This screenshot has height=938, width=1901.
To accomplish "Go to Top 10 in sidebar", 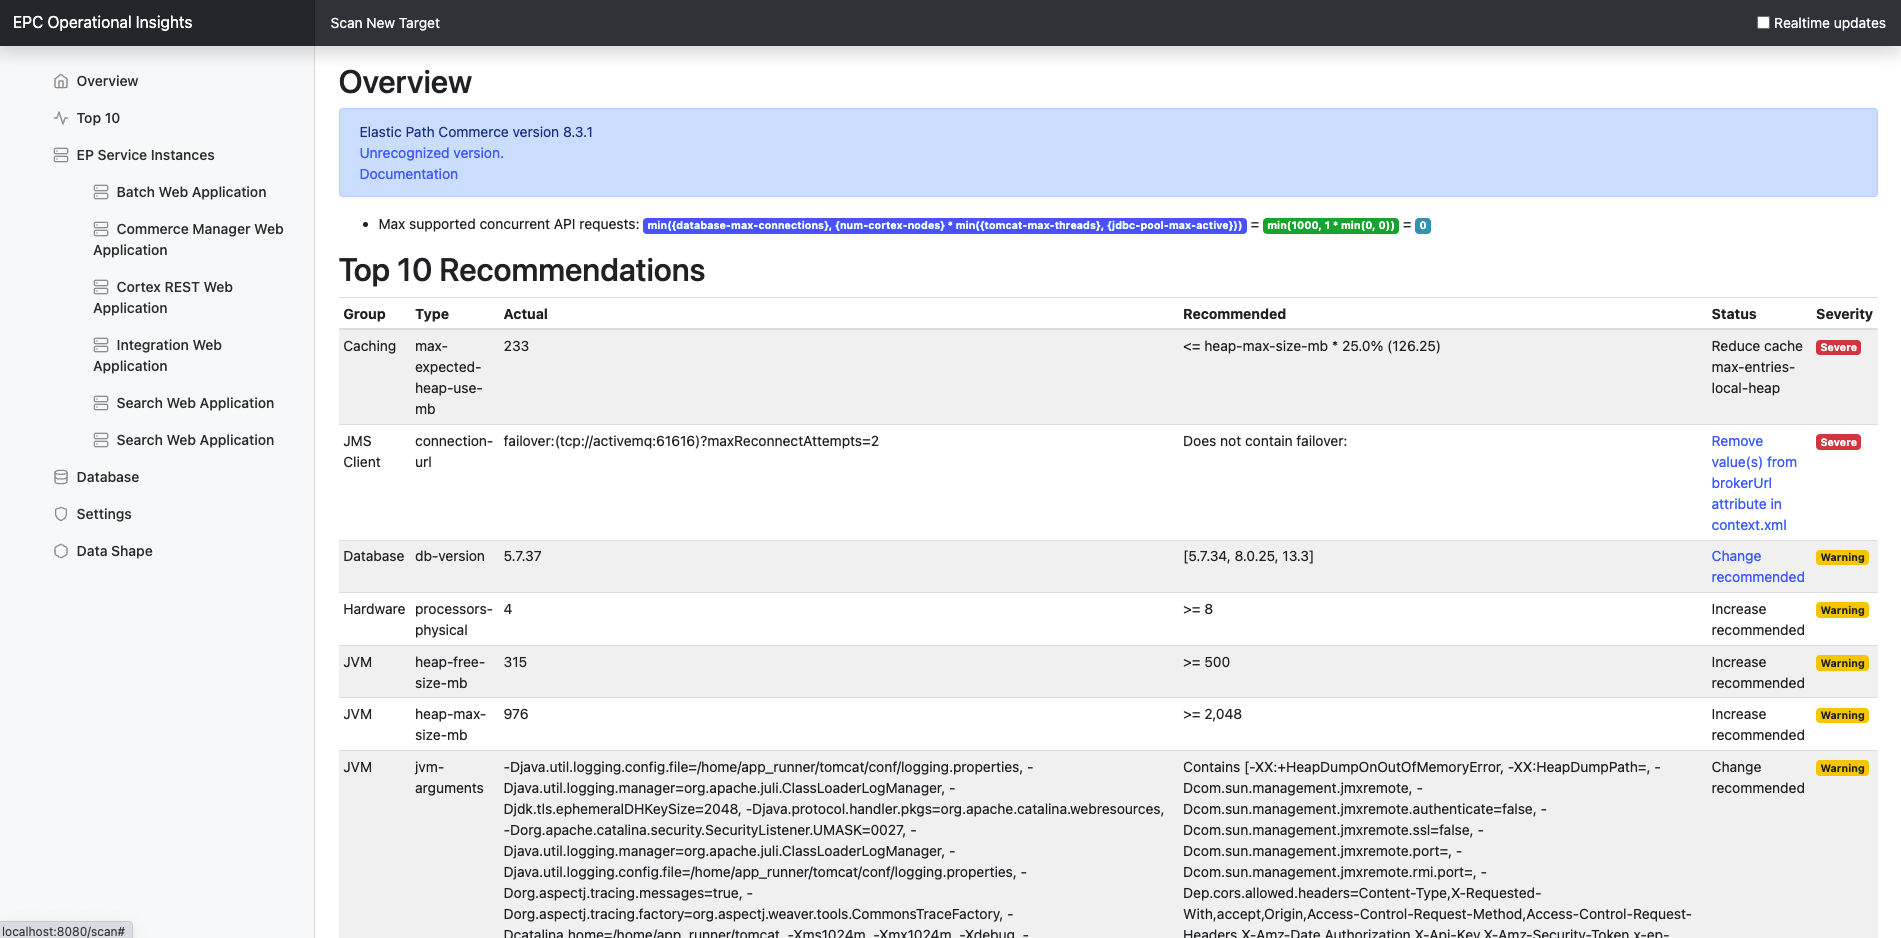I will click(98, 118).
